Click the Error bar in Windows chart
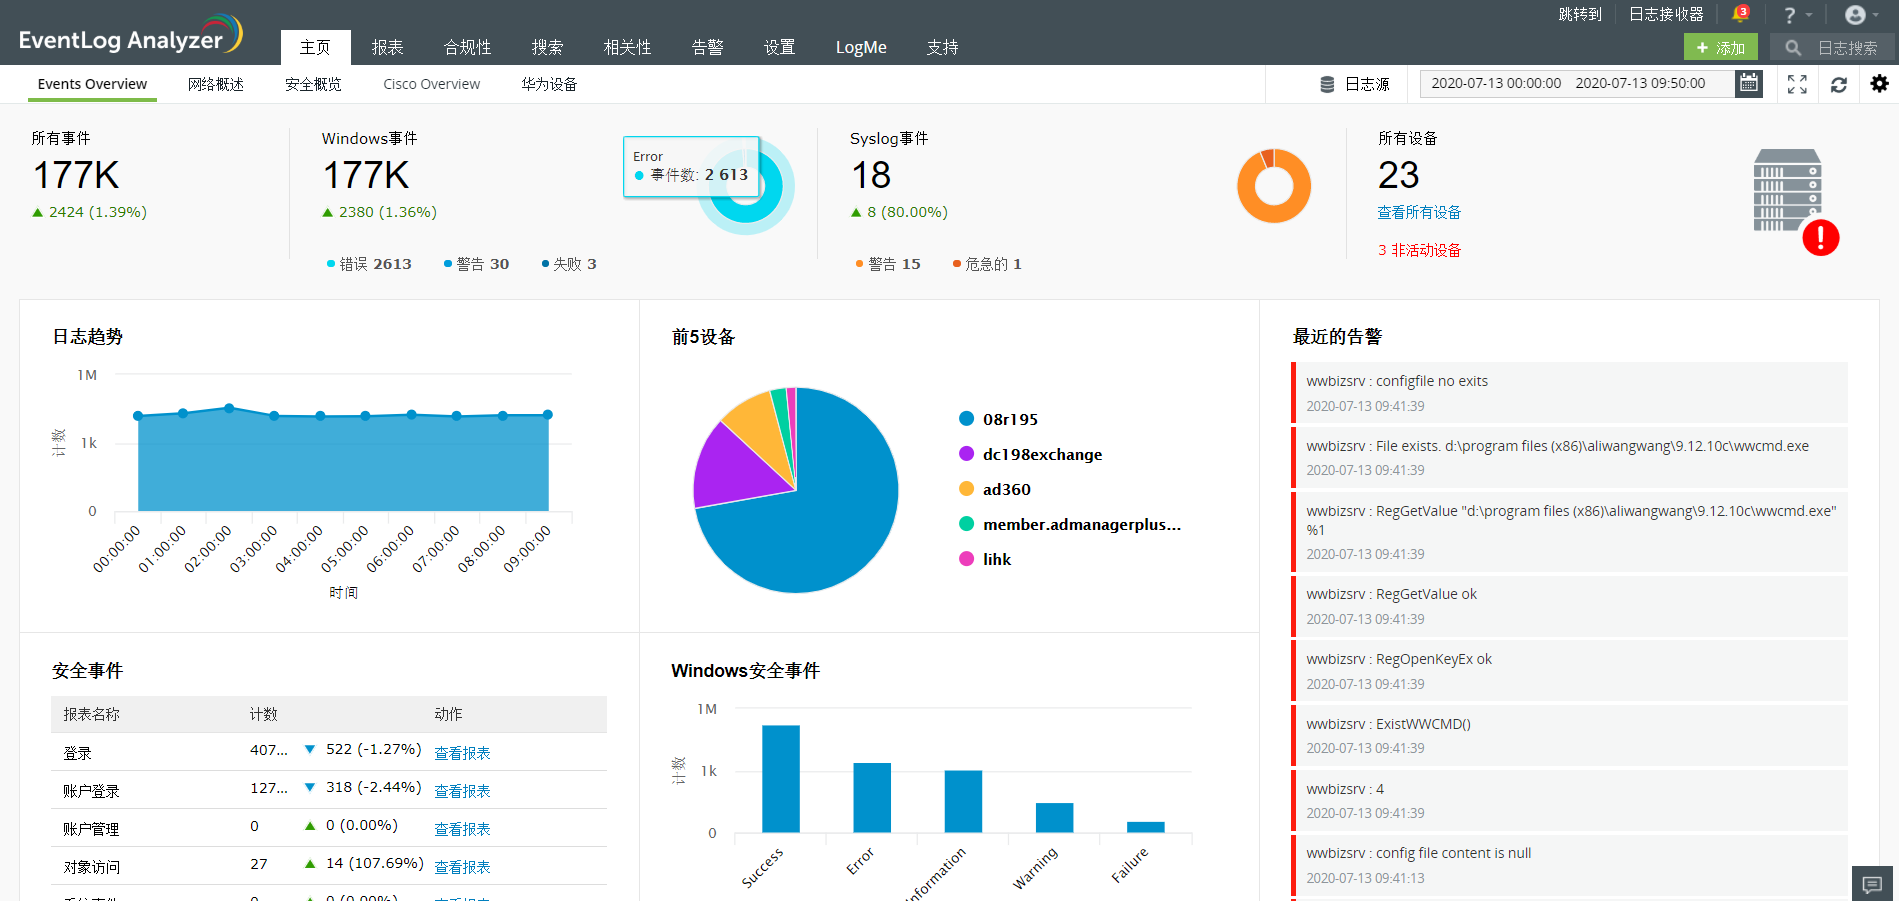This screenshot has height=901, width=1899. [x=872, y=797]
